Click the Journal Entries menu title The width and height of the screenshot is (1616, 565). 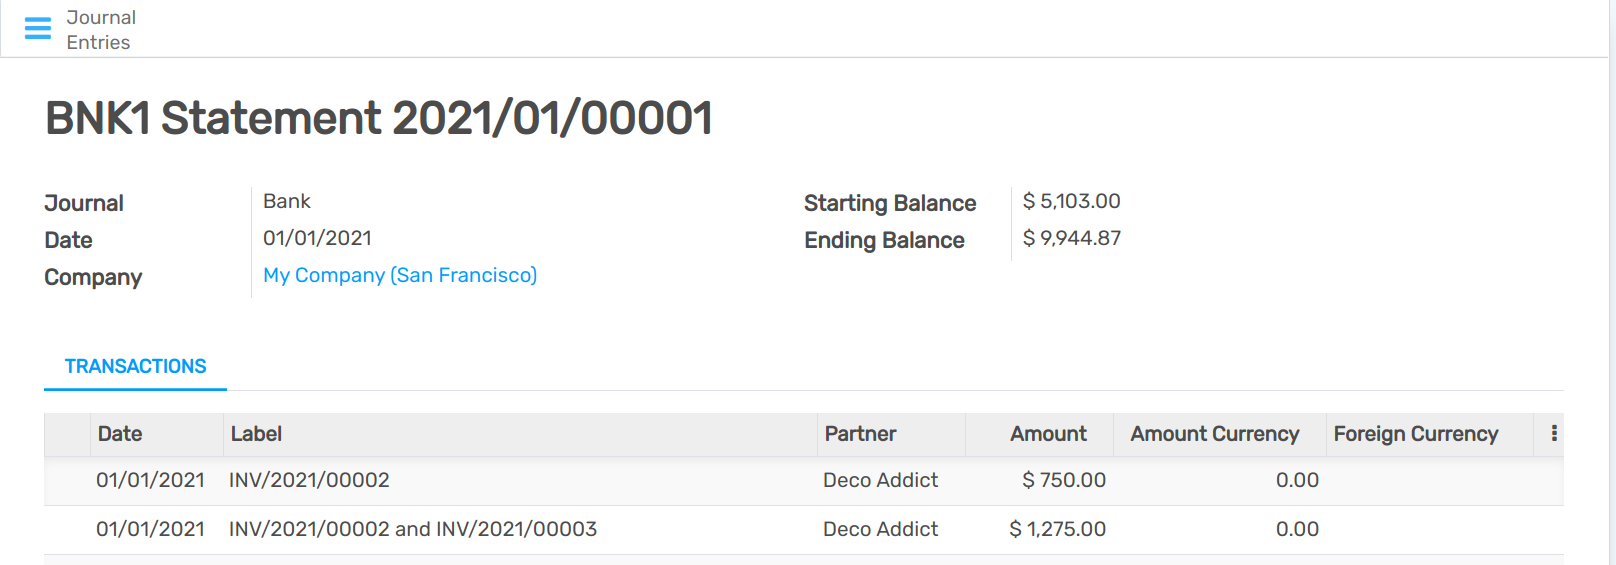tap(100, 30)
